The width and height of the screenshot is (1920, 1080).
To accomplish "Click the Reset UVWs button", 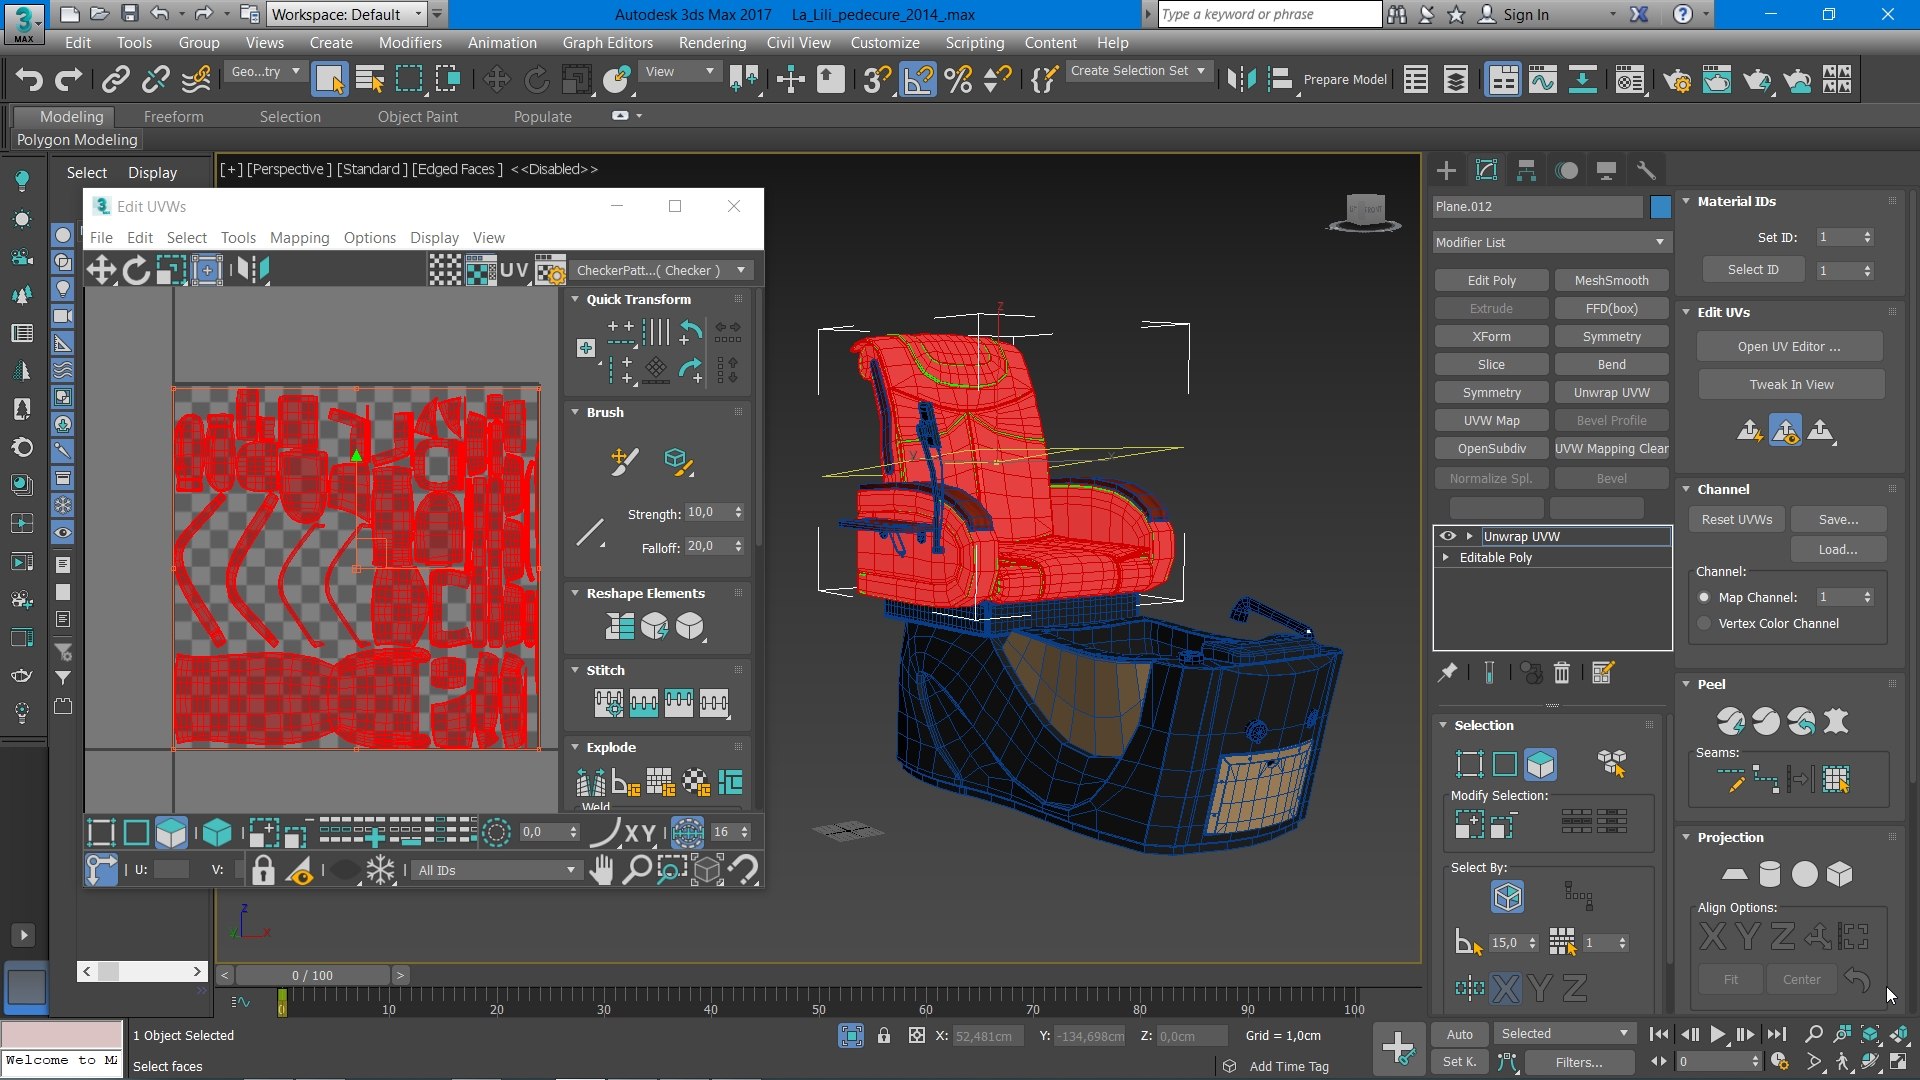I will click(1737, 519).
